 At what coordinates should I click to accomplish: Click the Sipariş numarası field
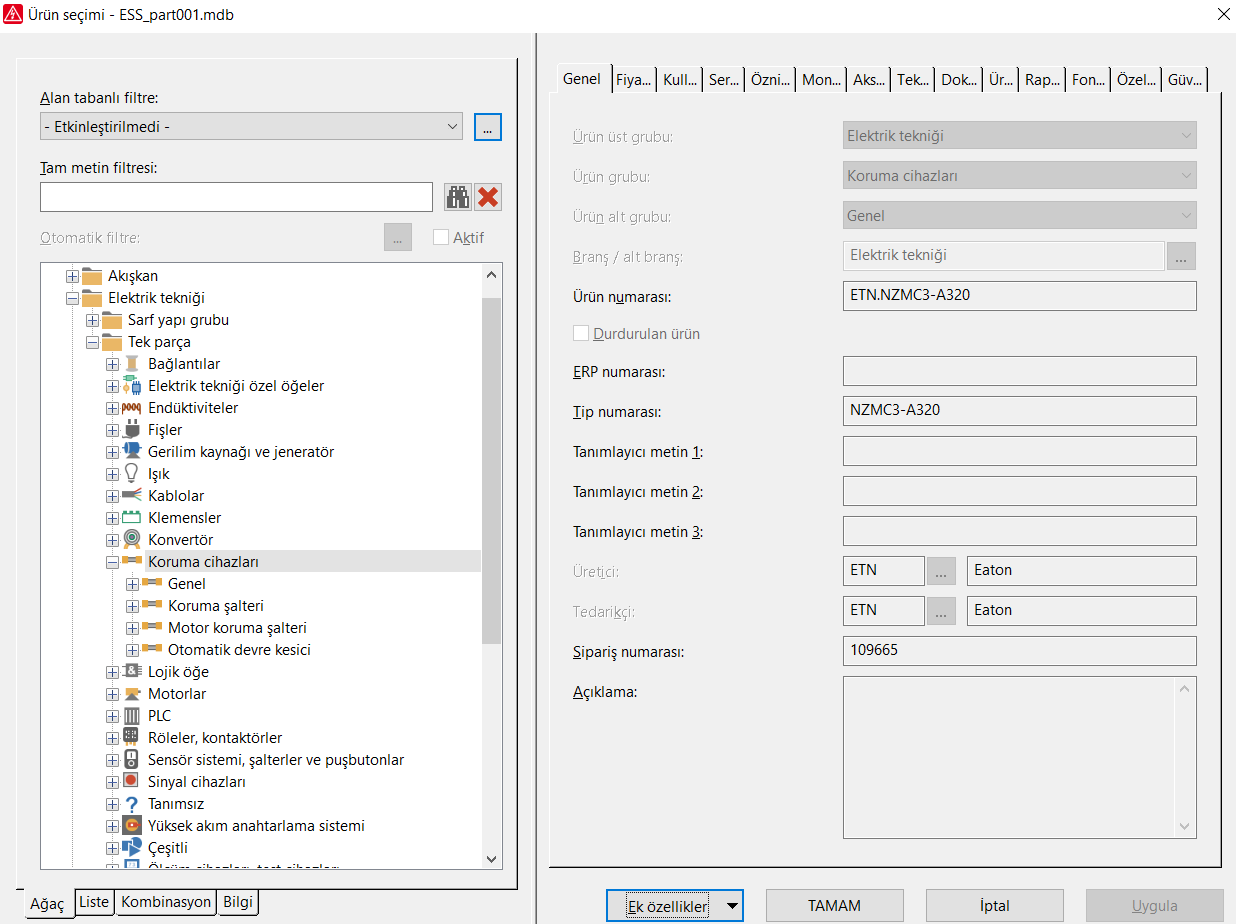1020,651
